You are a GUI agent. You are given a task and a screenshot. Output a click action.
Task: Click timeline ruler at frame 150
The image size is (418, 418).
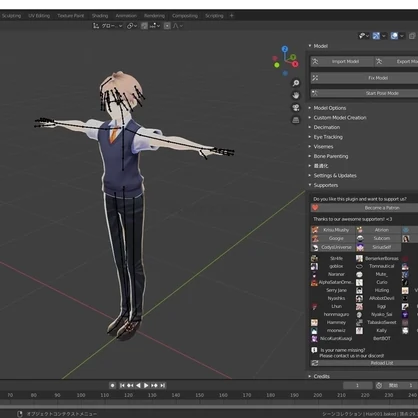199,395
